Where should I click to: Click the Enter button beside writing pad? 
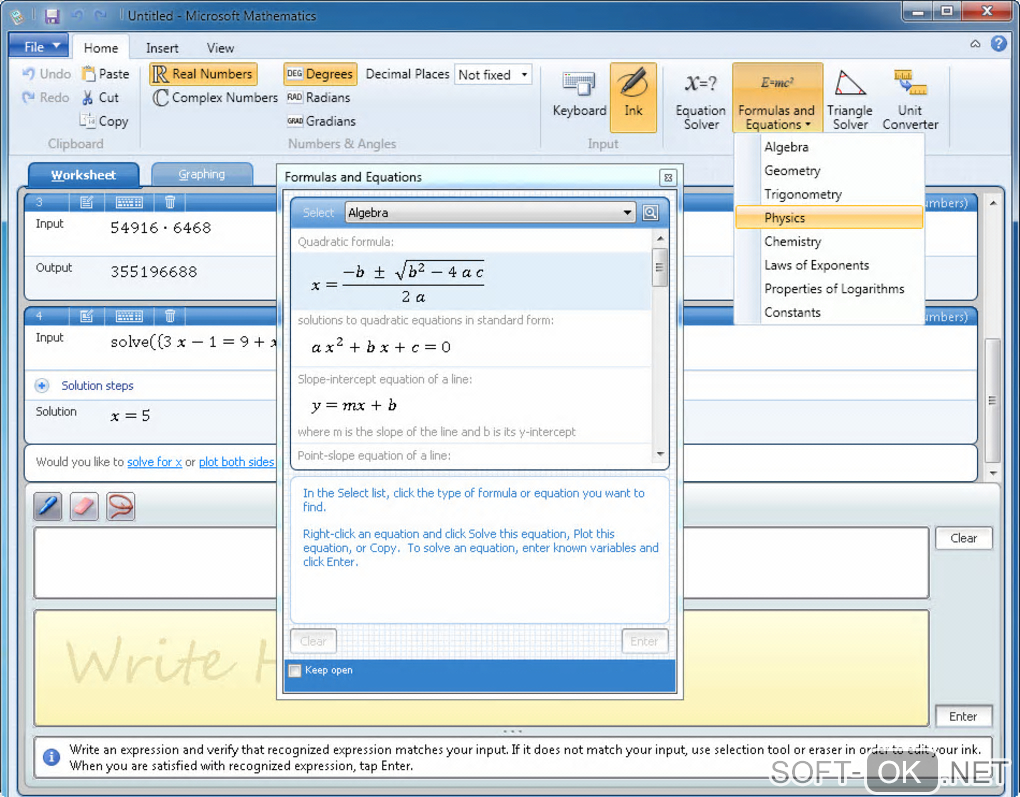pos(963,716)
